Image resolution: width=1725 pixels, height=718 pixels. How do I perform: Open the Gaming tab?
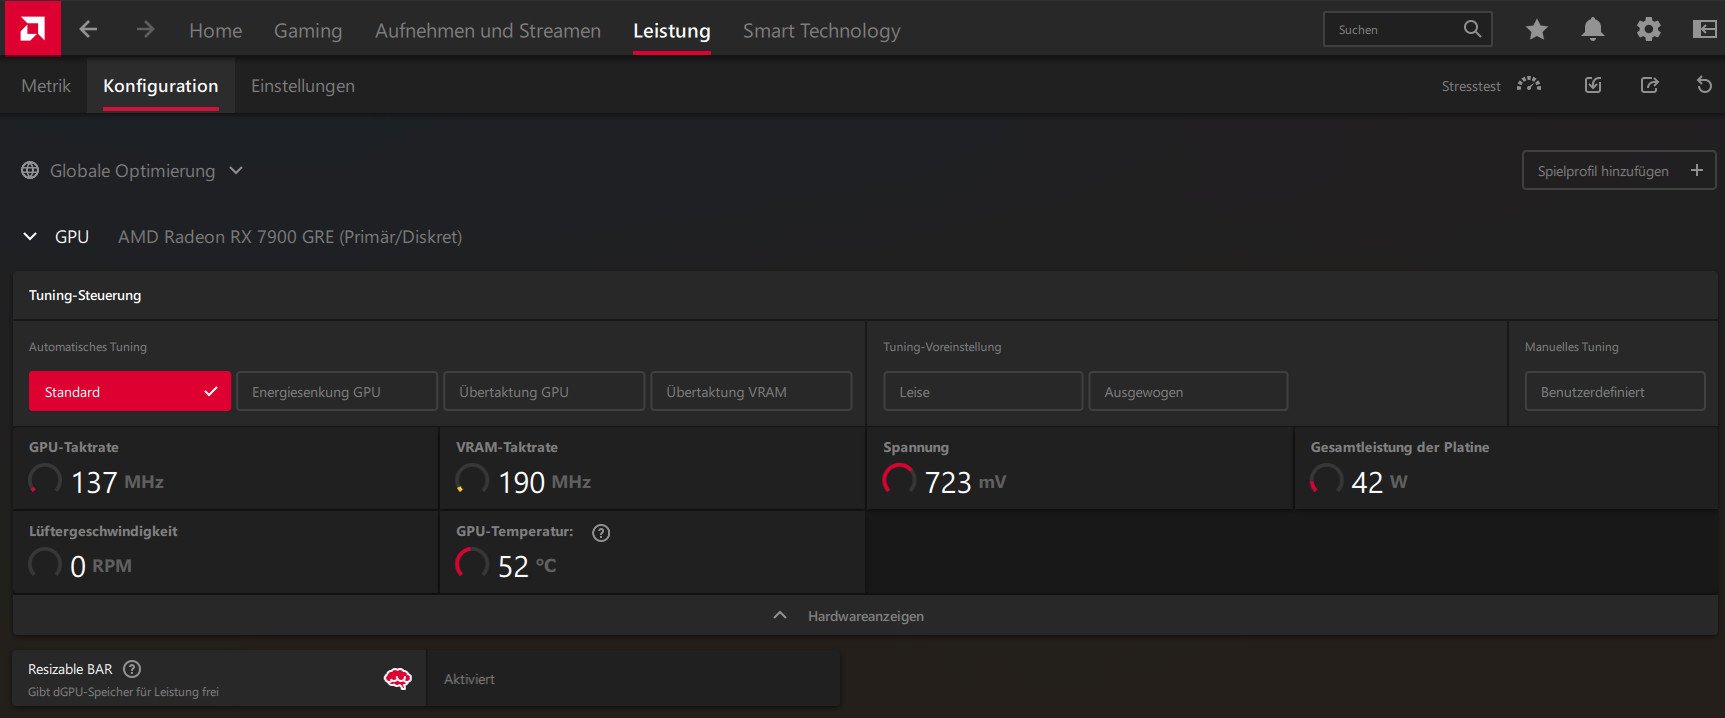point(308,31)
